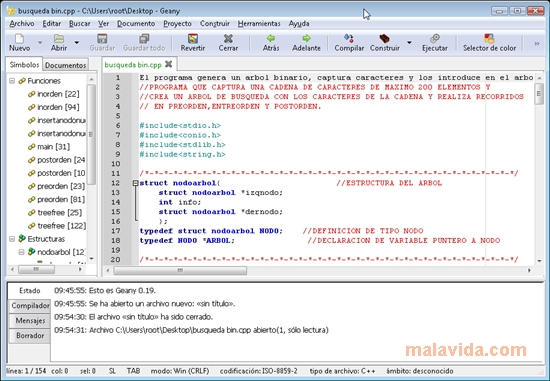Click the 'codificación: ISO-8859-2' status text
This screenshot has height=381, width=550.
click(259, 371)
